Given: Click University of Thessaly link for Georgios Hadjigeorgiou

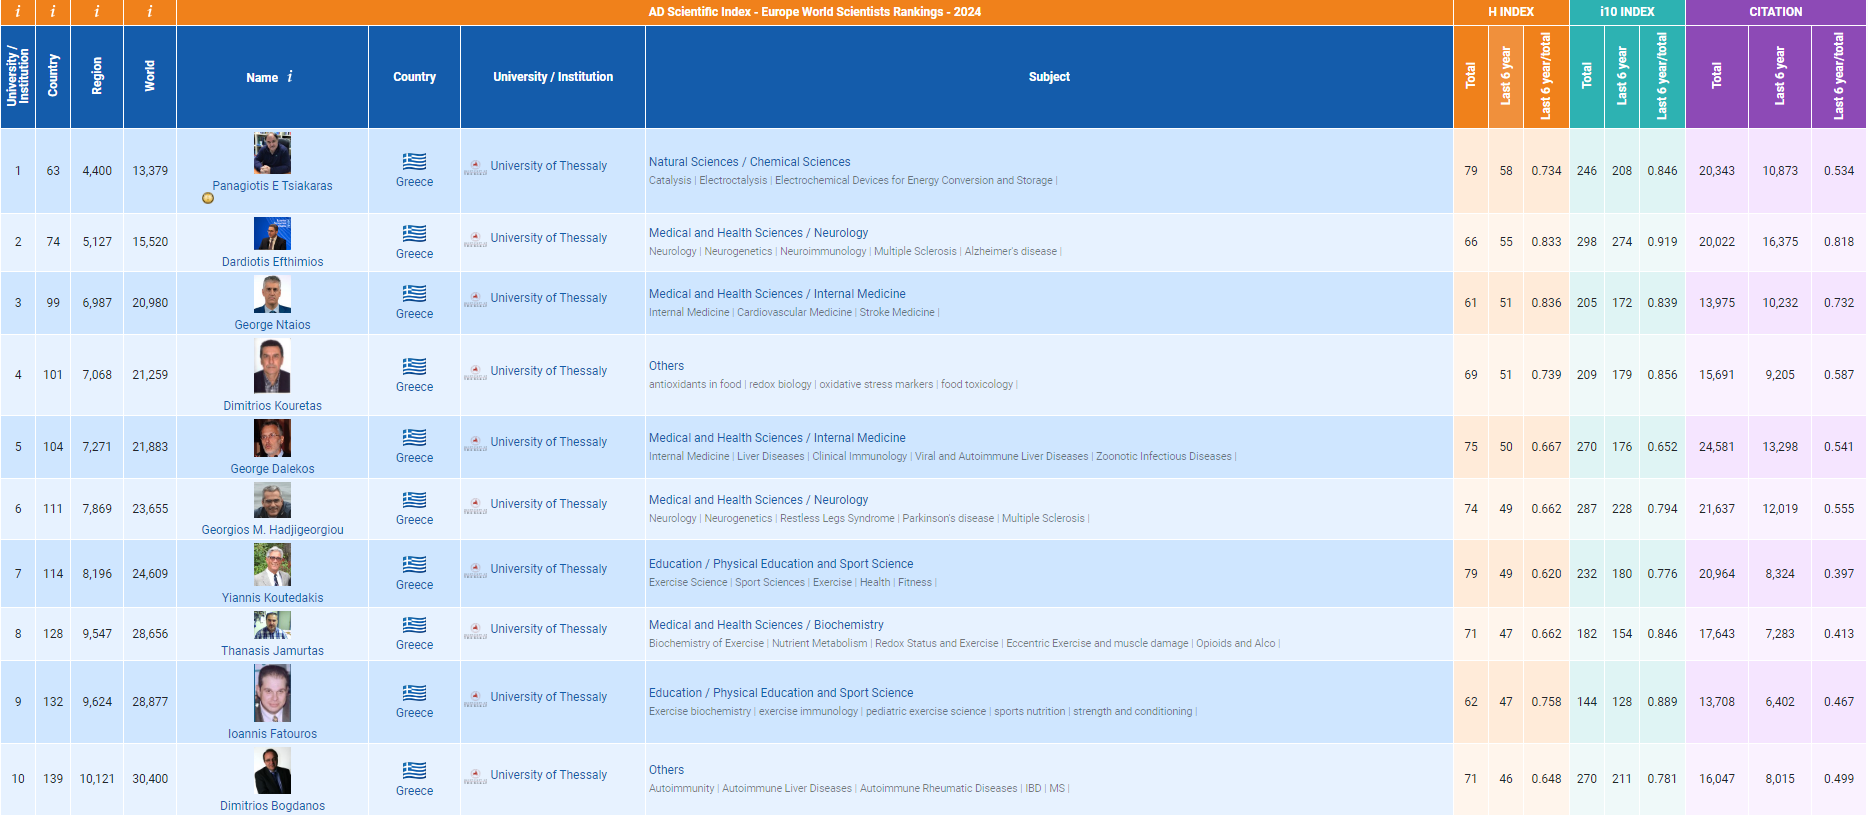Looking at the screenshot, I should (x=548, y=504).
